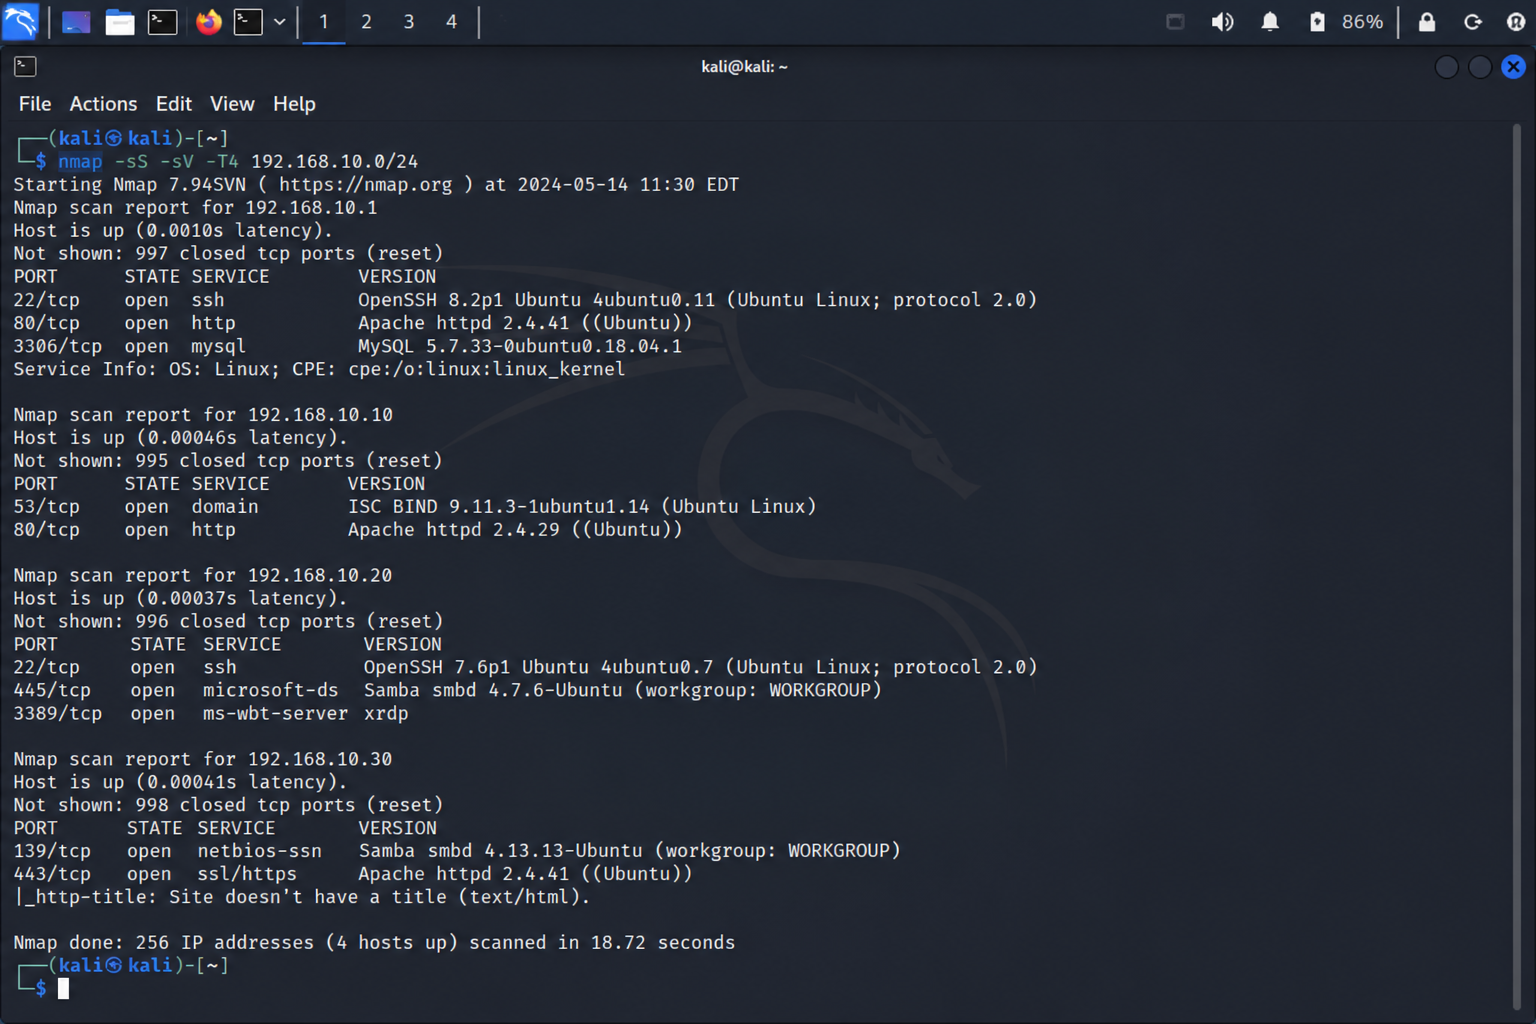Click the 86% battery percentage label
Screen dimensions: 1536x1024
(1362, 22)
